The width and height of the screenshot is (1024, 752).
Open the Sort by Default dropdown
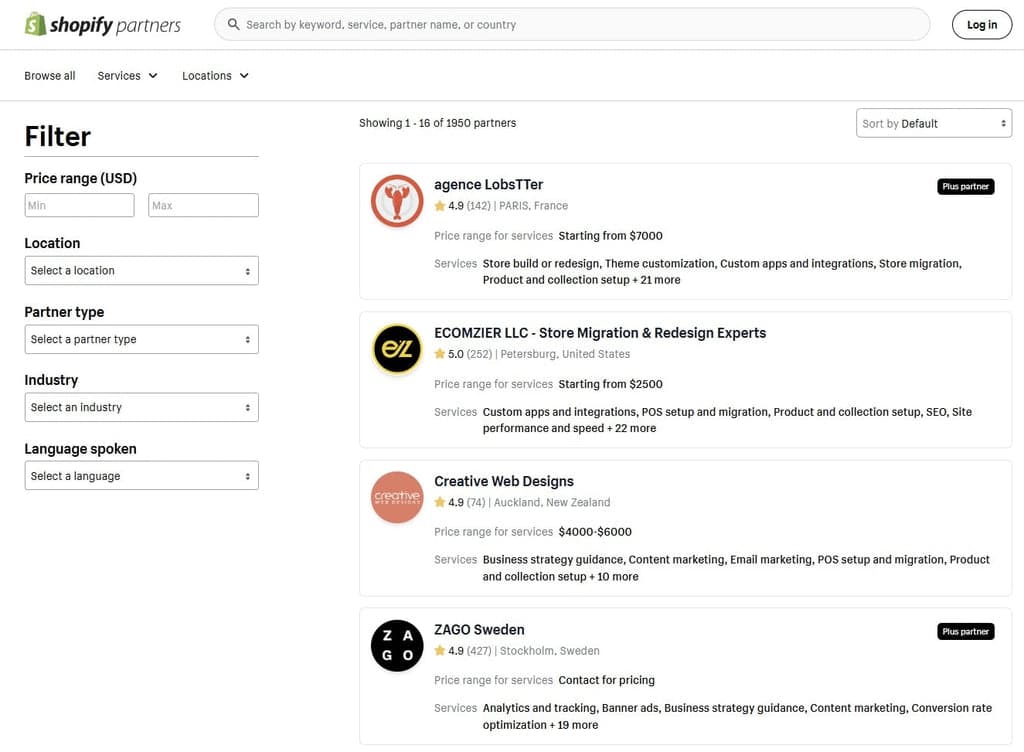[x=934, y=123]
